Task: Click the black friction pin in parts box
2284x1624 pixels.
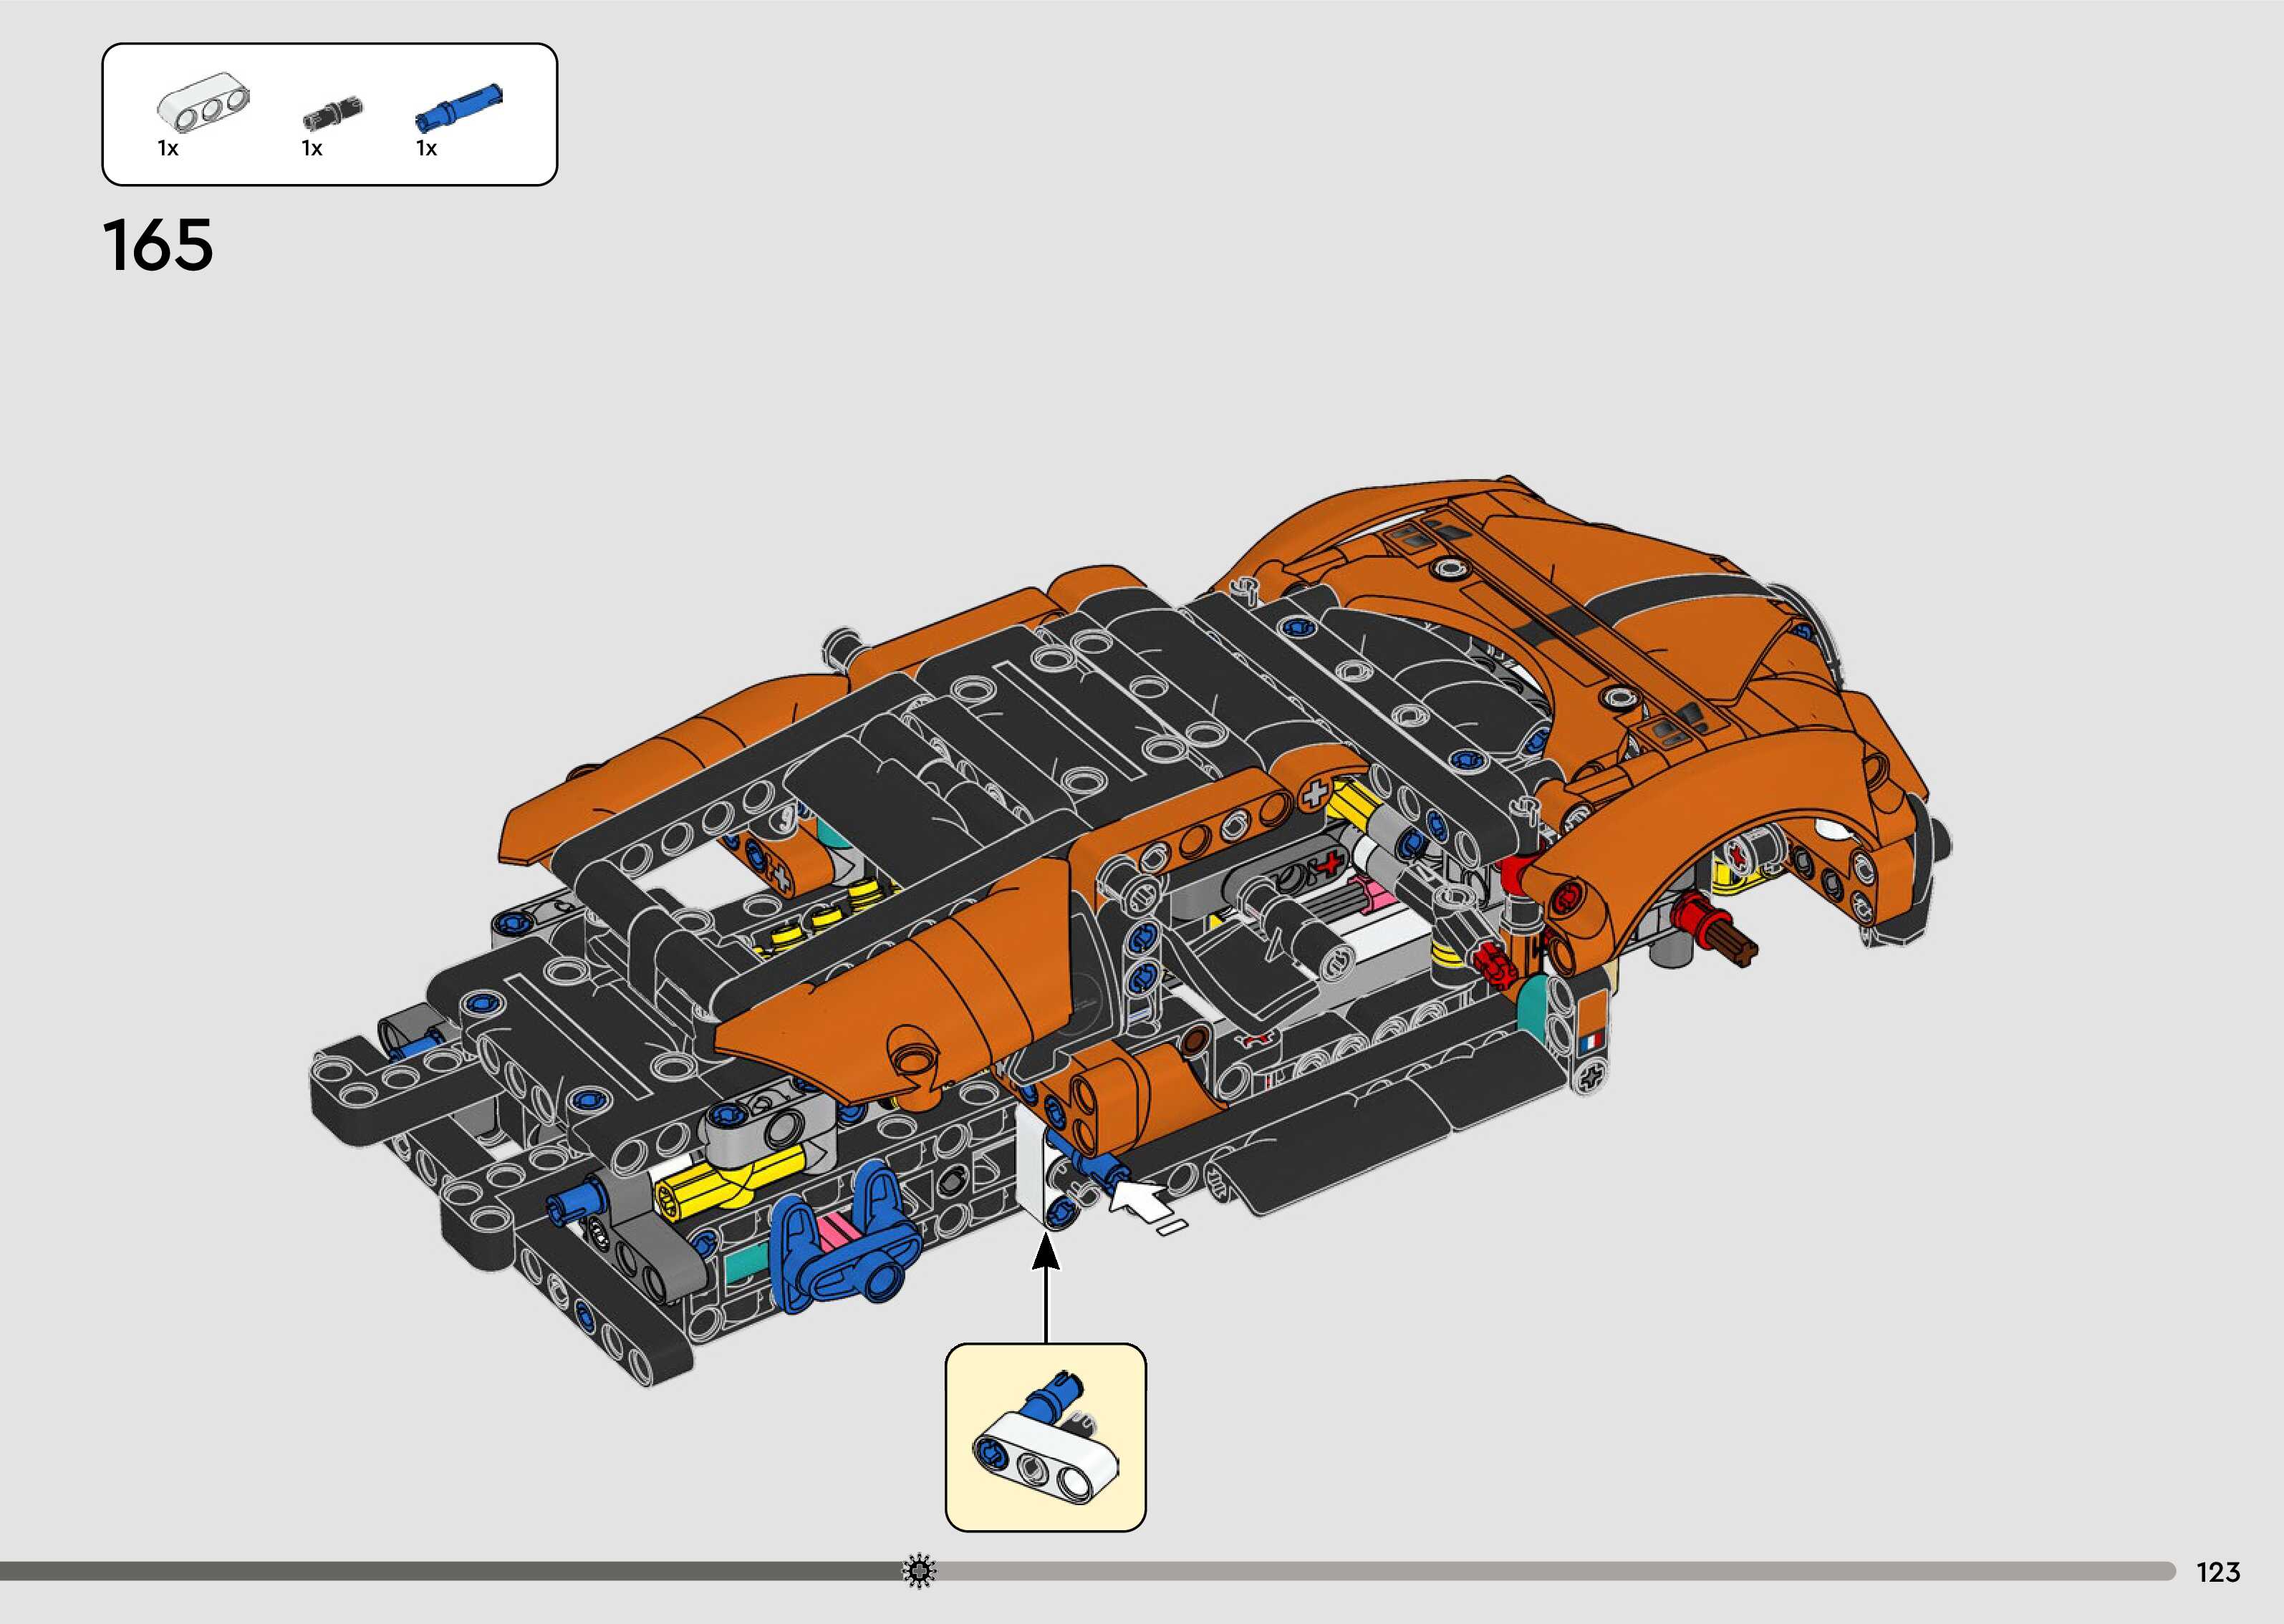Action: (x=333, y=113)
